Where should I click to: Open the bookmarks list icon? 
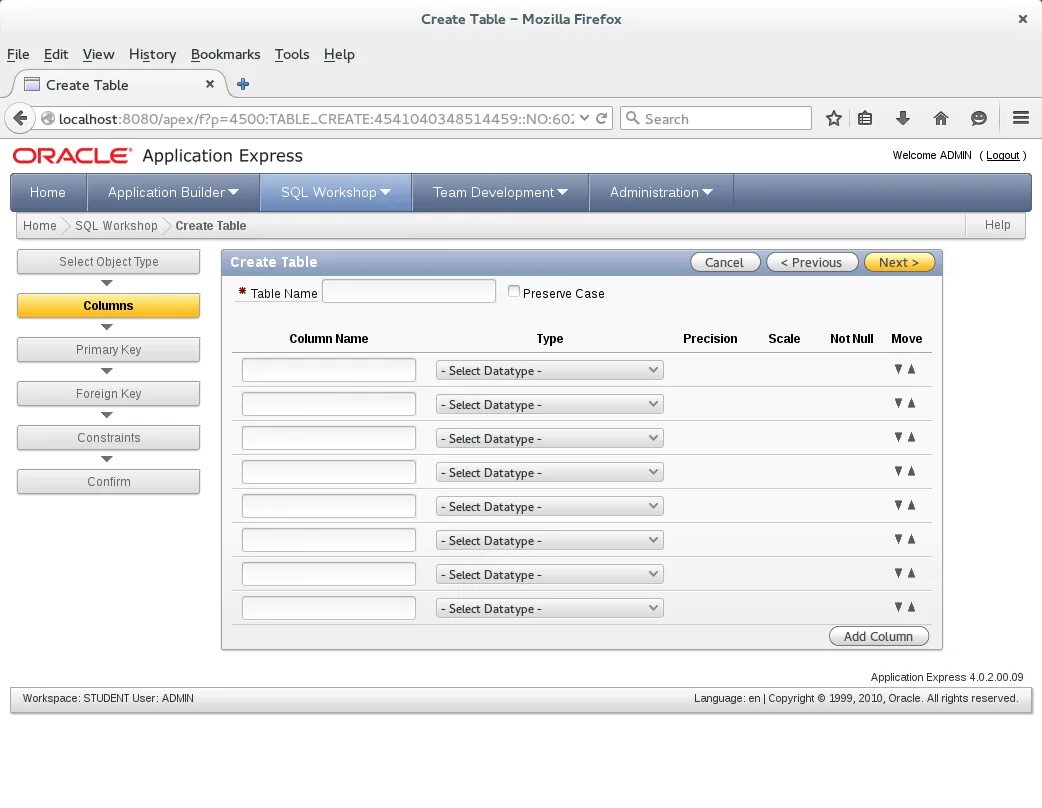pyautogui.click(x=865, y=118)
